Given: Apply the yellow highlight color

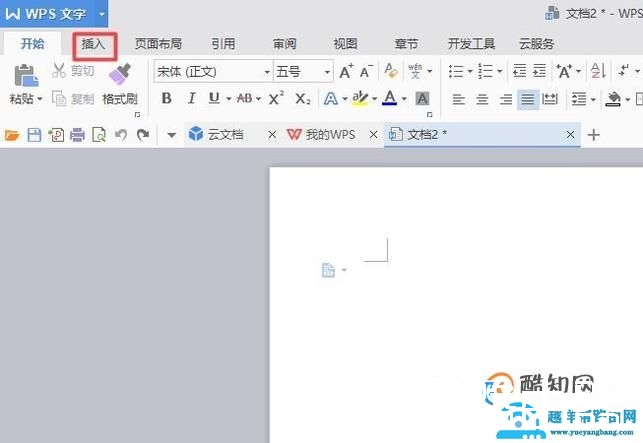Looking at the screenshot, I should (360, 98).
